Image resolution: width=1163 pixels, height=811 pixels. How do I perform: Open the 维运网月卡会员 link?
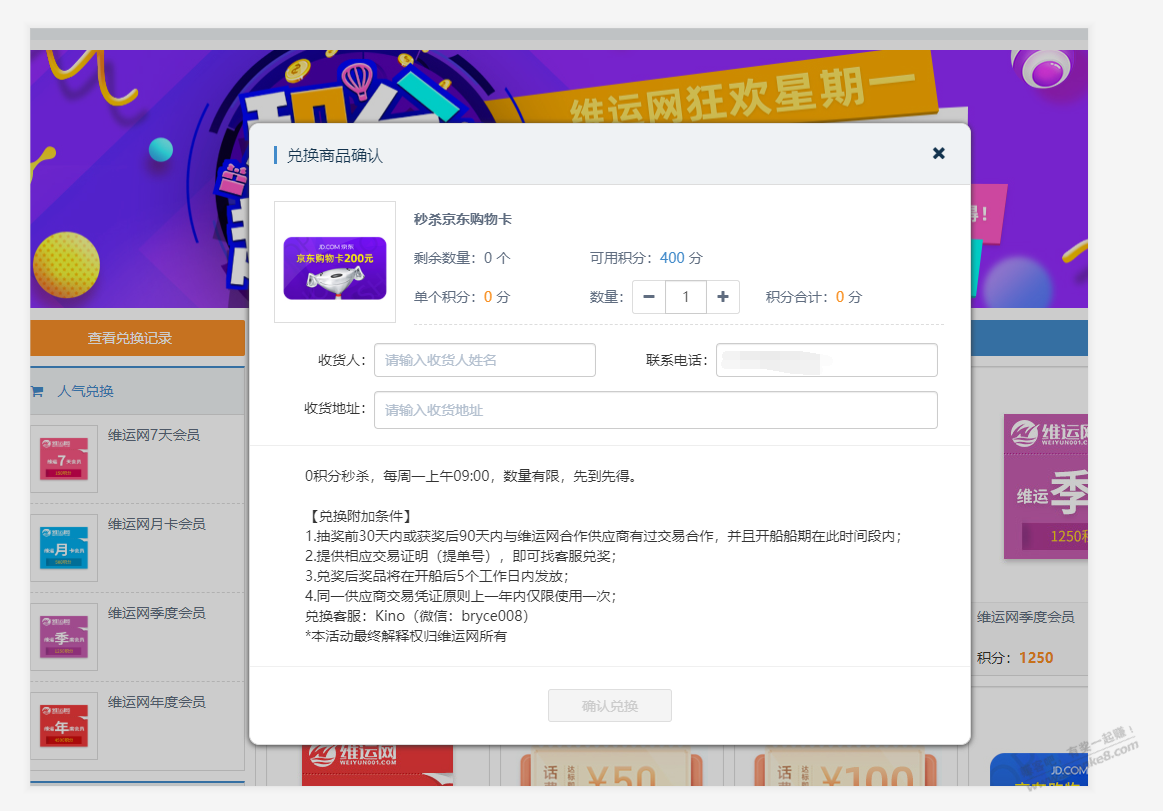click(x=156, y=524)
